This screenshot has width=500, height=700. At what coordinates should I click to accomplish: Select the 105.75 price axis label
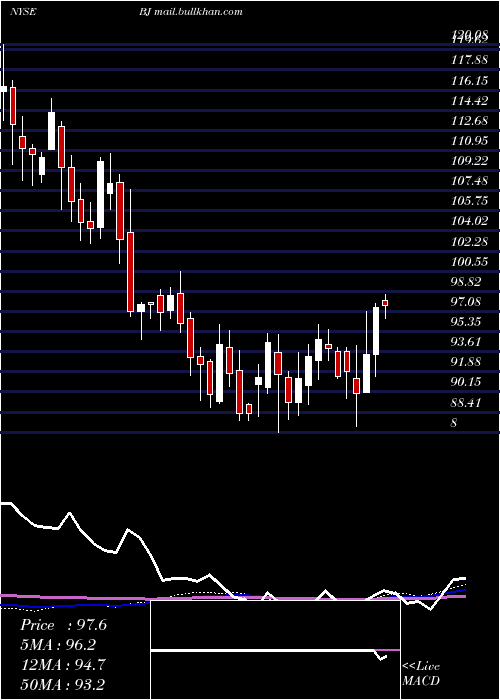tap(469, 201)
